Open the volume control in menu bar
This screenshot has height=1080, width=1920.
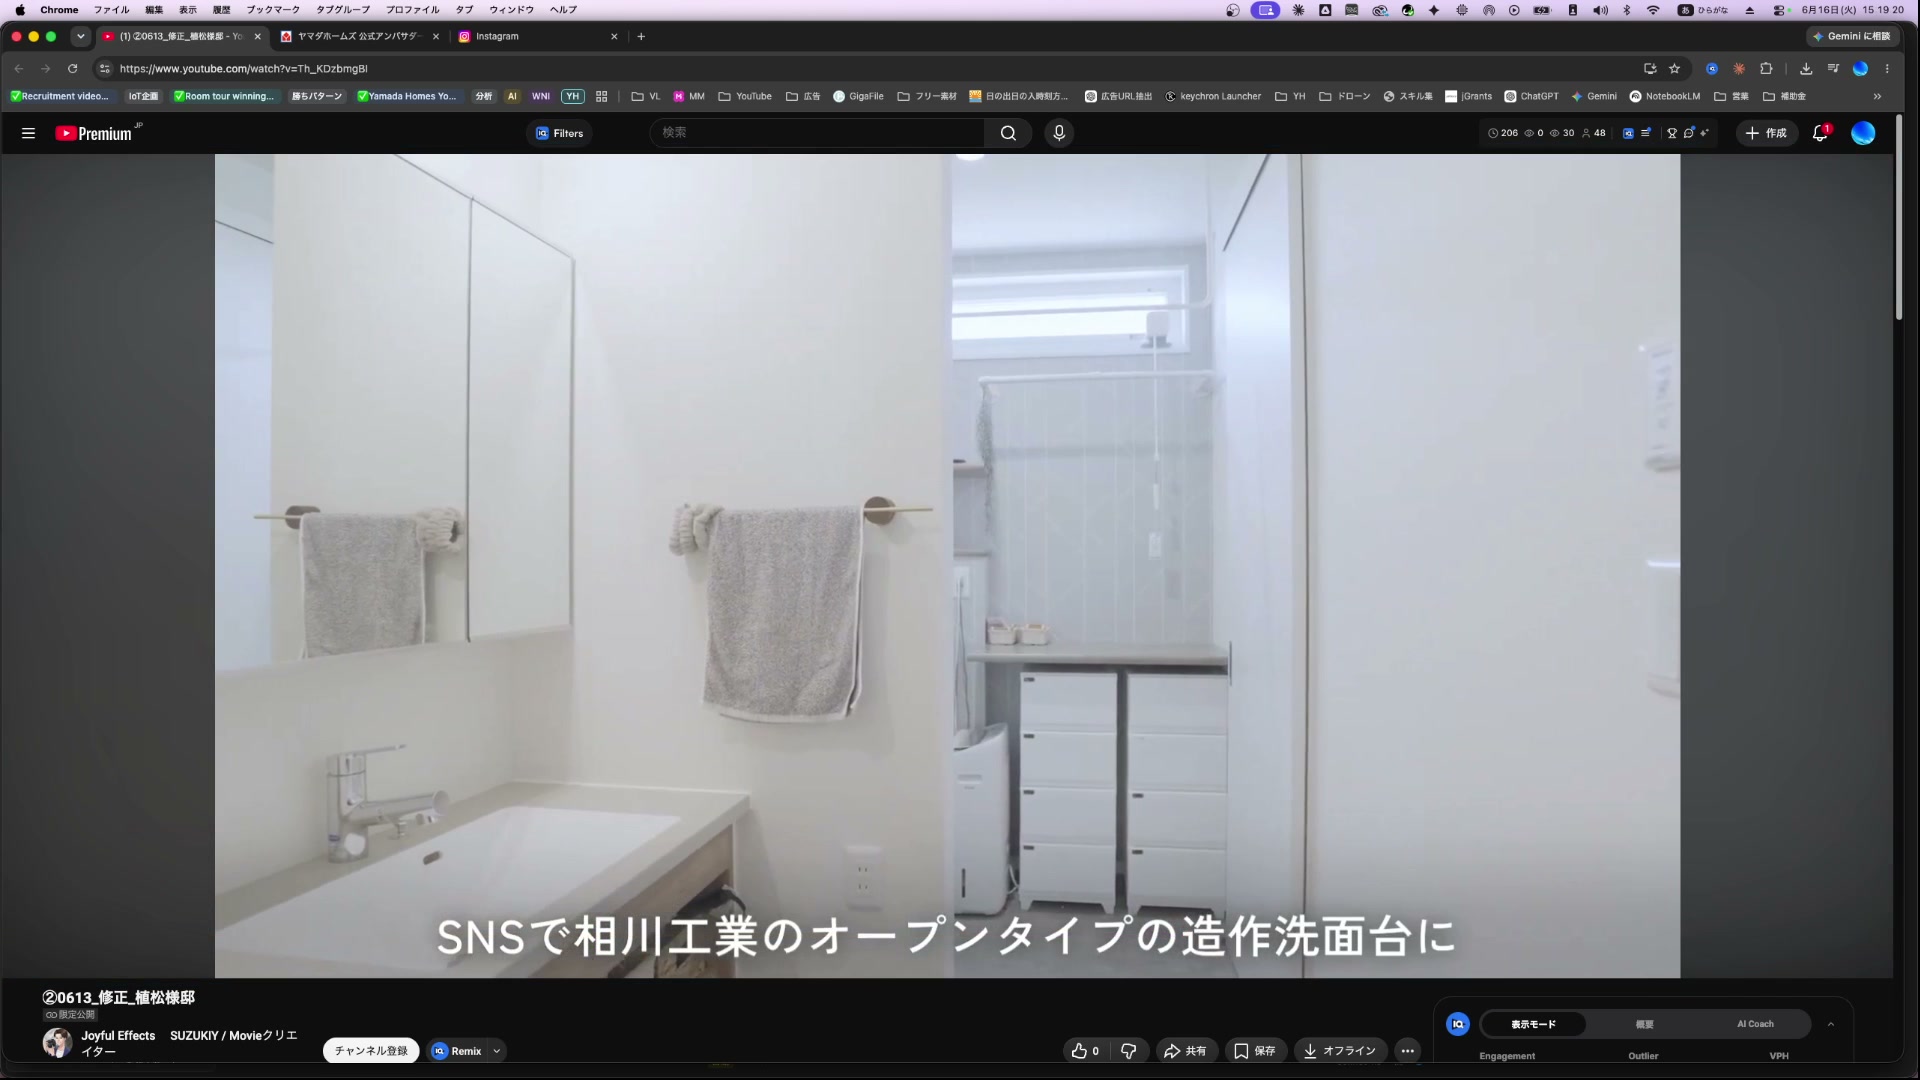[1600, 10]
